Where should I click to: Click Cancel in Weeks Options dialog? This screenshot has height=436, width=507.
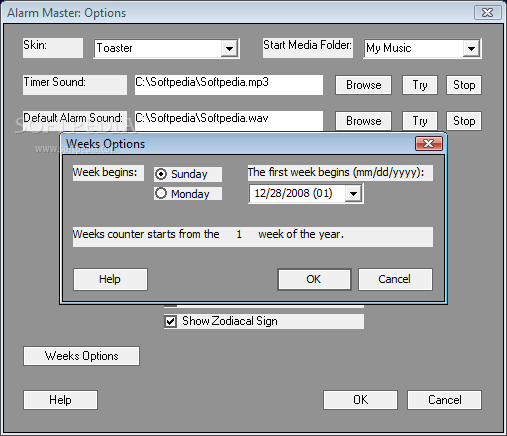395,279
